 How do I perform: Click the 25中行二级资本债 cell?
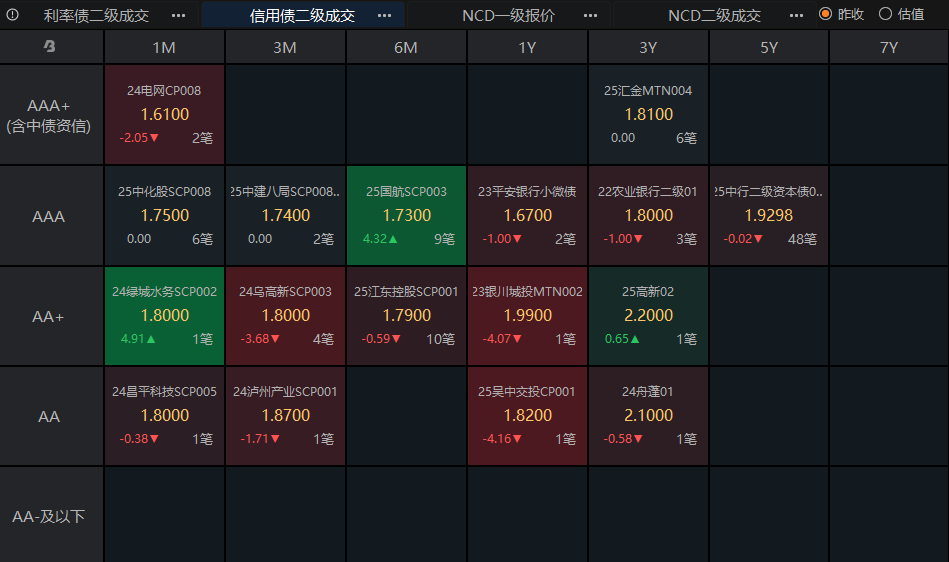coord(769,215)
